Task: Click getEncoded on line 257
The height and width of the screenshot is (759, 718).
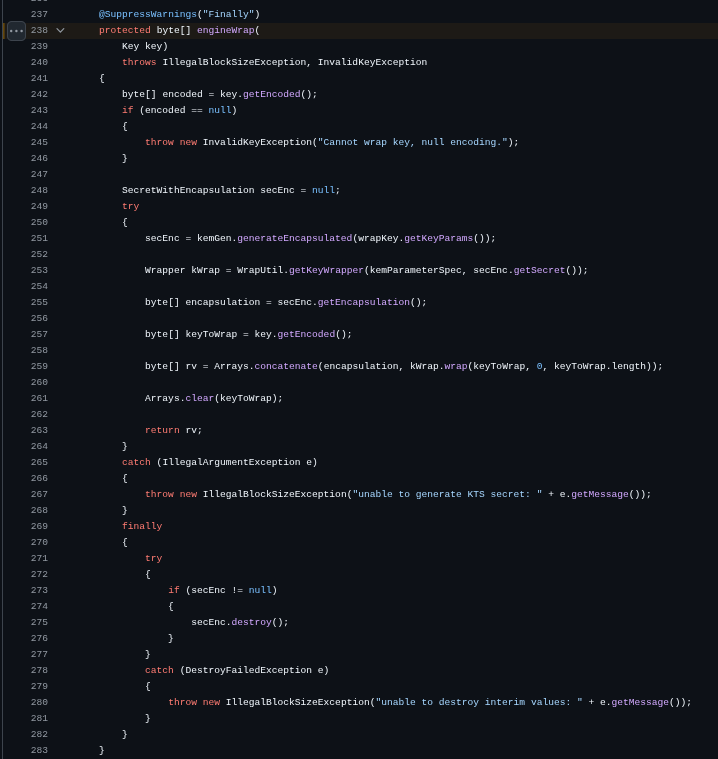Action: tap(306, 334)
